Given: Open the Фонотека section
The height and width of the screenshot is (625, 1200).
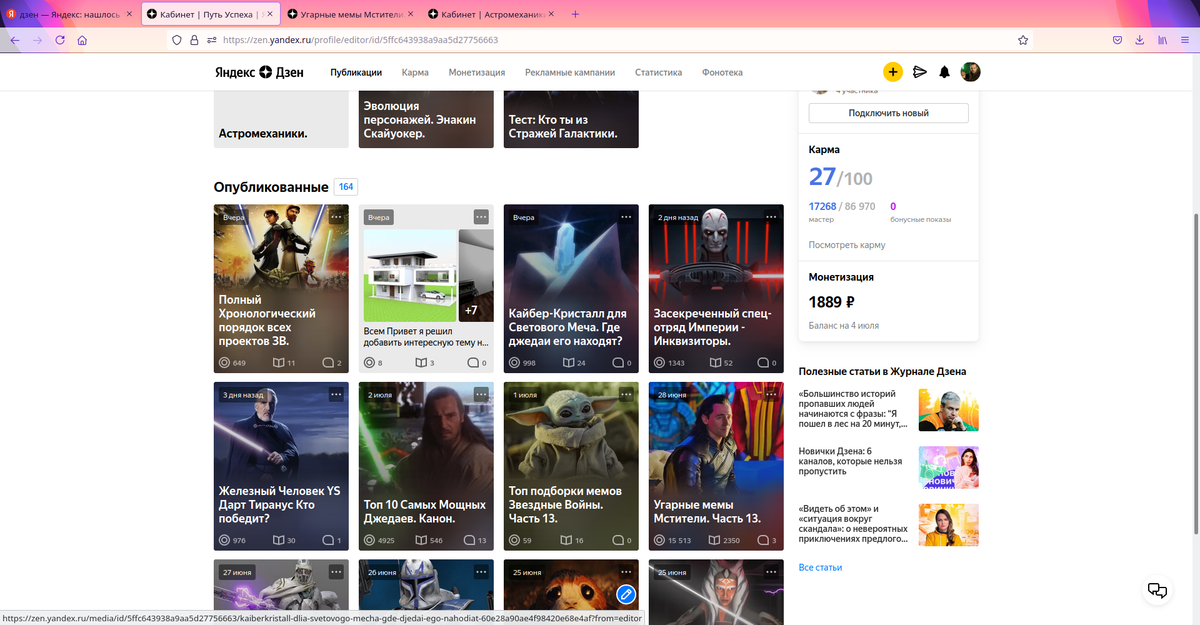Looking at the screenshot, I should (x=722, y=72).
